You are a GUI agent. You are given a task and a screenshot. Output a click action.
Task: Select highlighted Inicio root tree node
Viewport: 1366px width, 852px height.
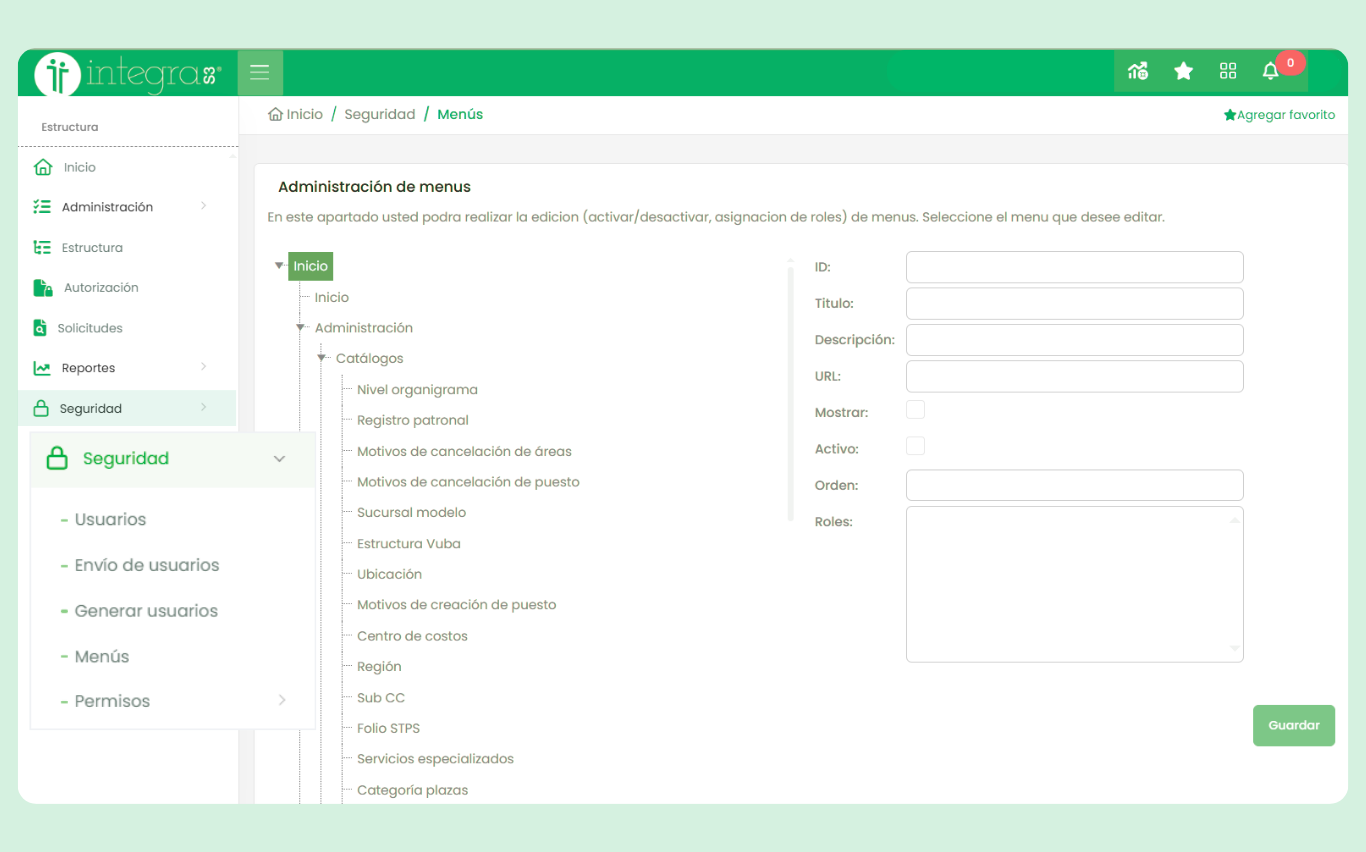pos(310,266)
